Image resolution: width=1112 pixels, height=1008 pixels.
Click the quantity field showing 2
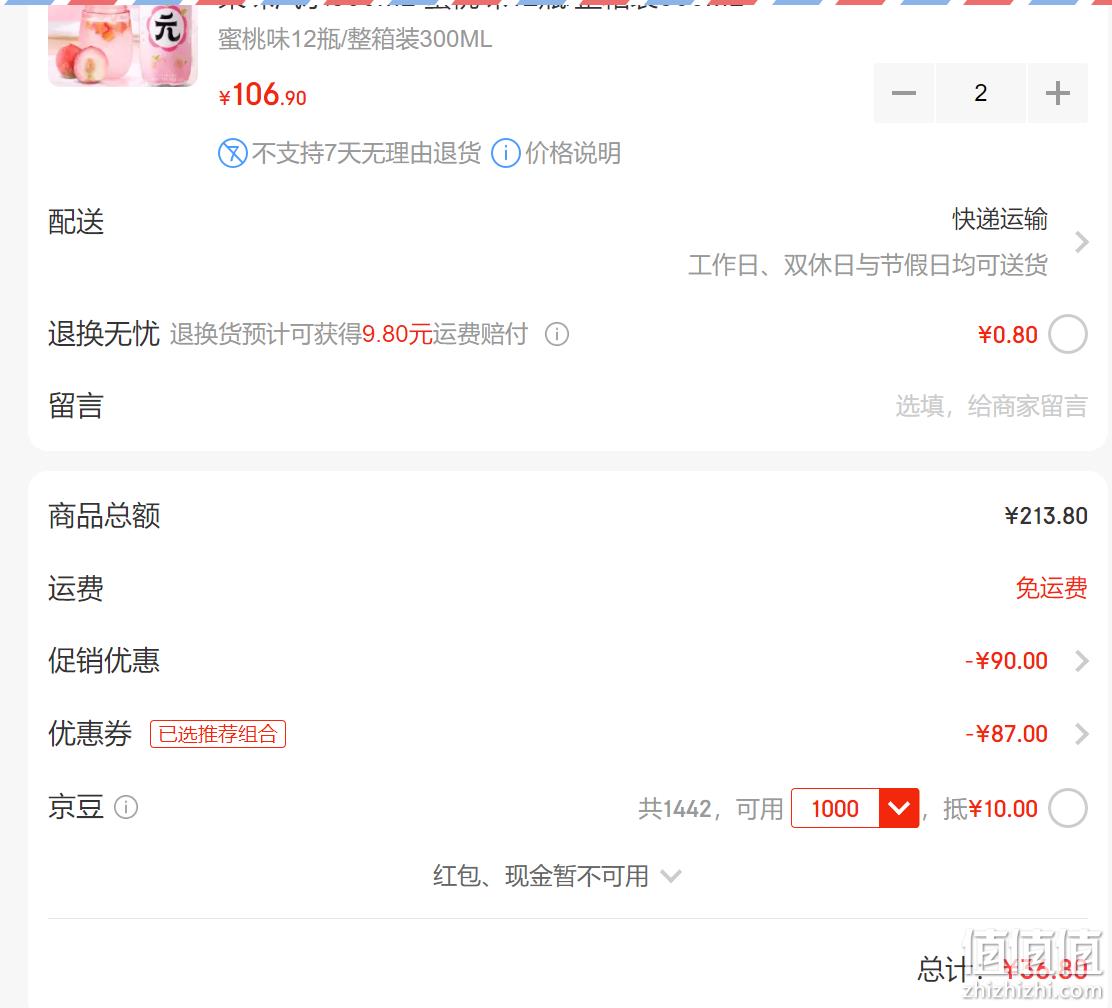point(981,93)
